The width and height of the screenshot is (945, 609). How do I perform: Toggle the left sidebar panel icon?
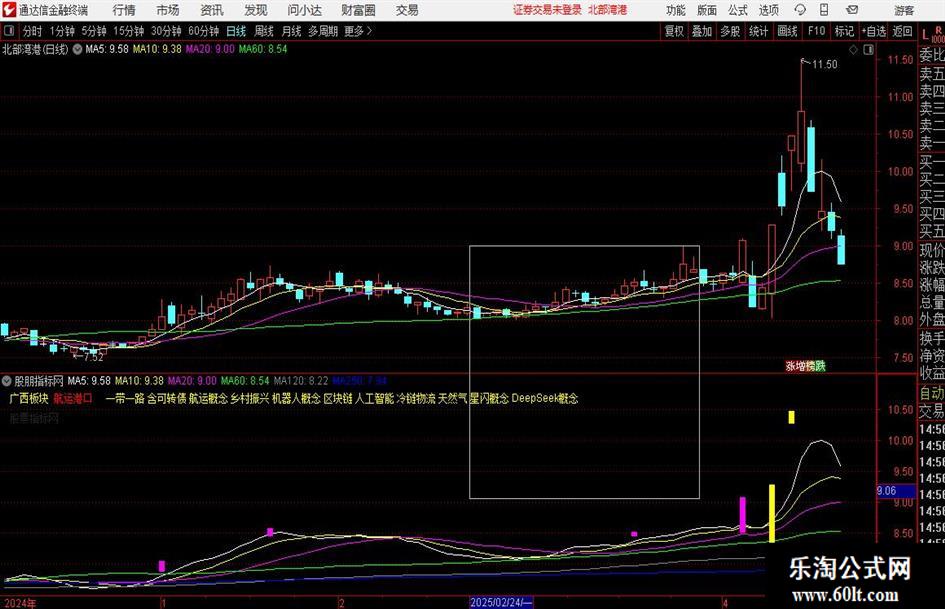(x=8, y=31)
